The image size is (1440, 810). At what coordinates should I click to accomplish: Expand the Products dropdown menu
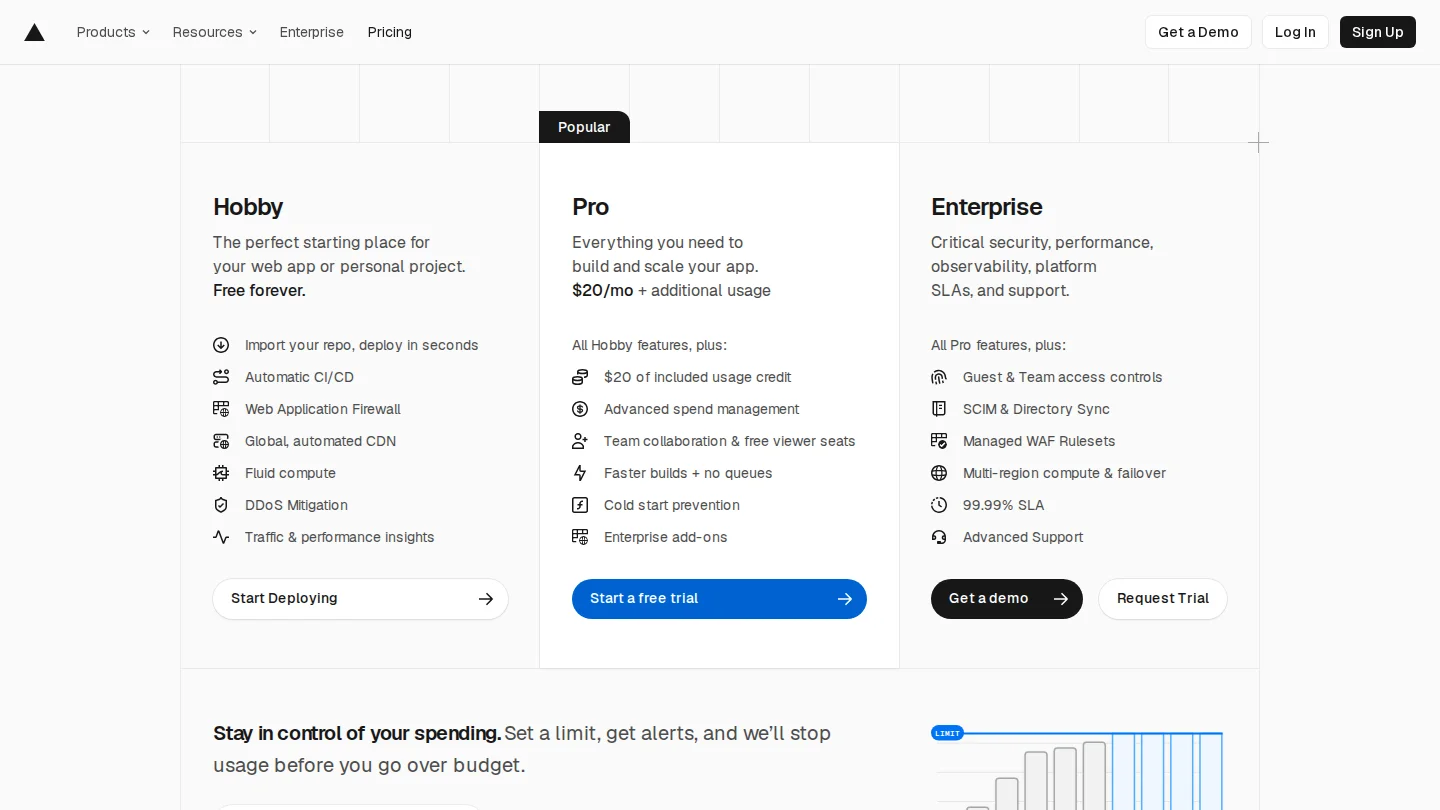pos(113,32)
